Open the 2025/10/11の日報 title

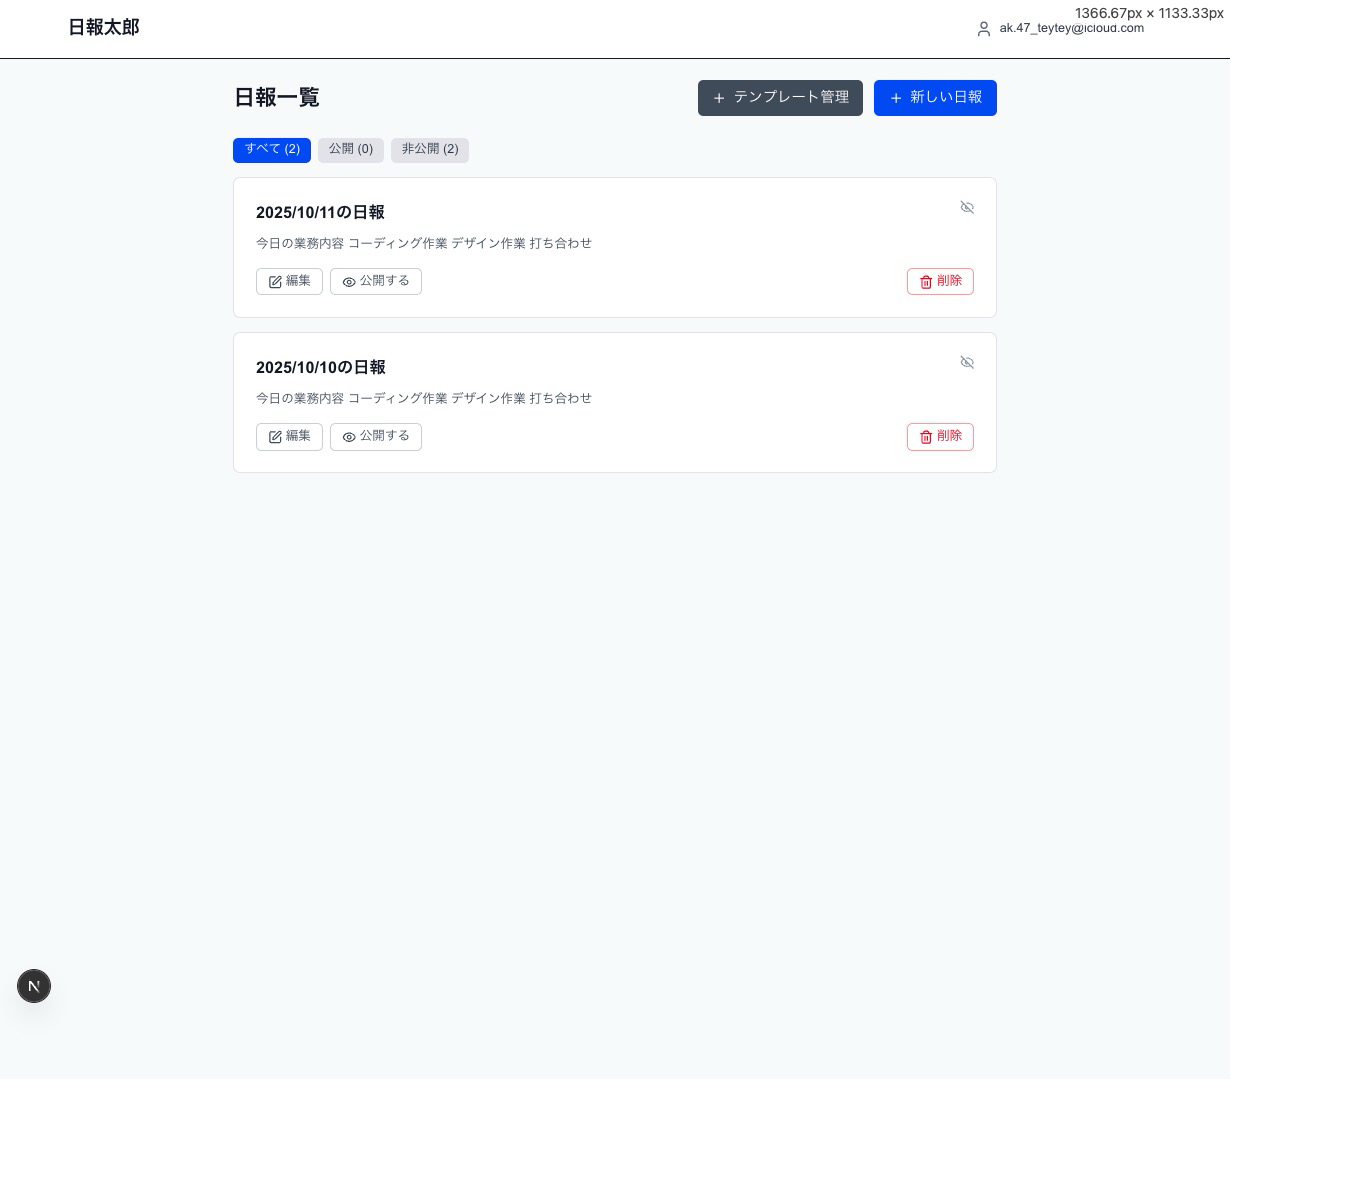tap(320, 212)
